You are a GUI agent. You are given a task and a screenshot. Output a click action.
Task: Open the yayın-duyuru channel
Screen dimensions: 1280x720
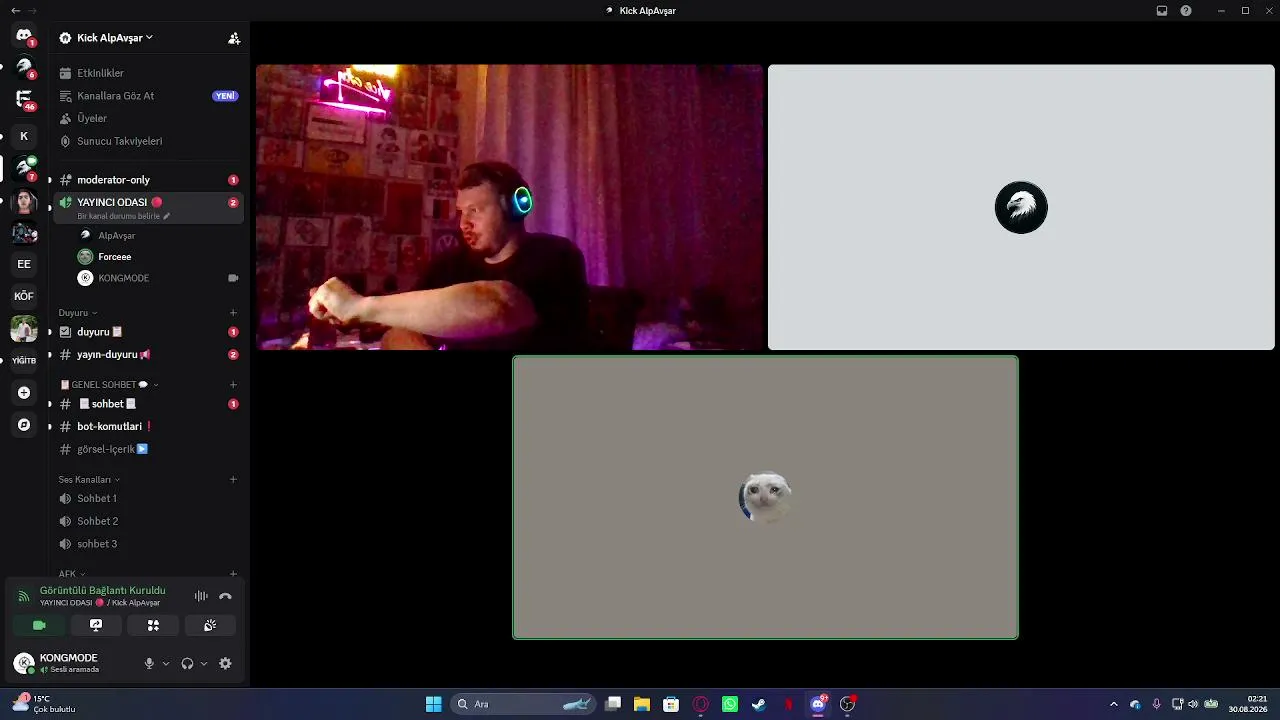click(x=148, y=355)
